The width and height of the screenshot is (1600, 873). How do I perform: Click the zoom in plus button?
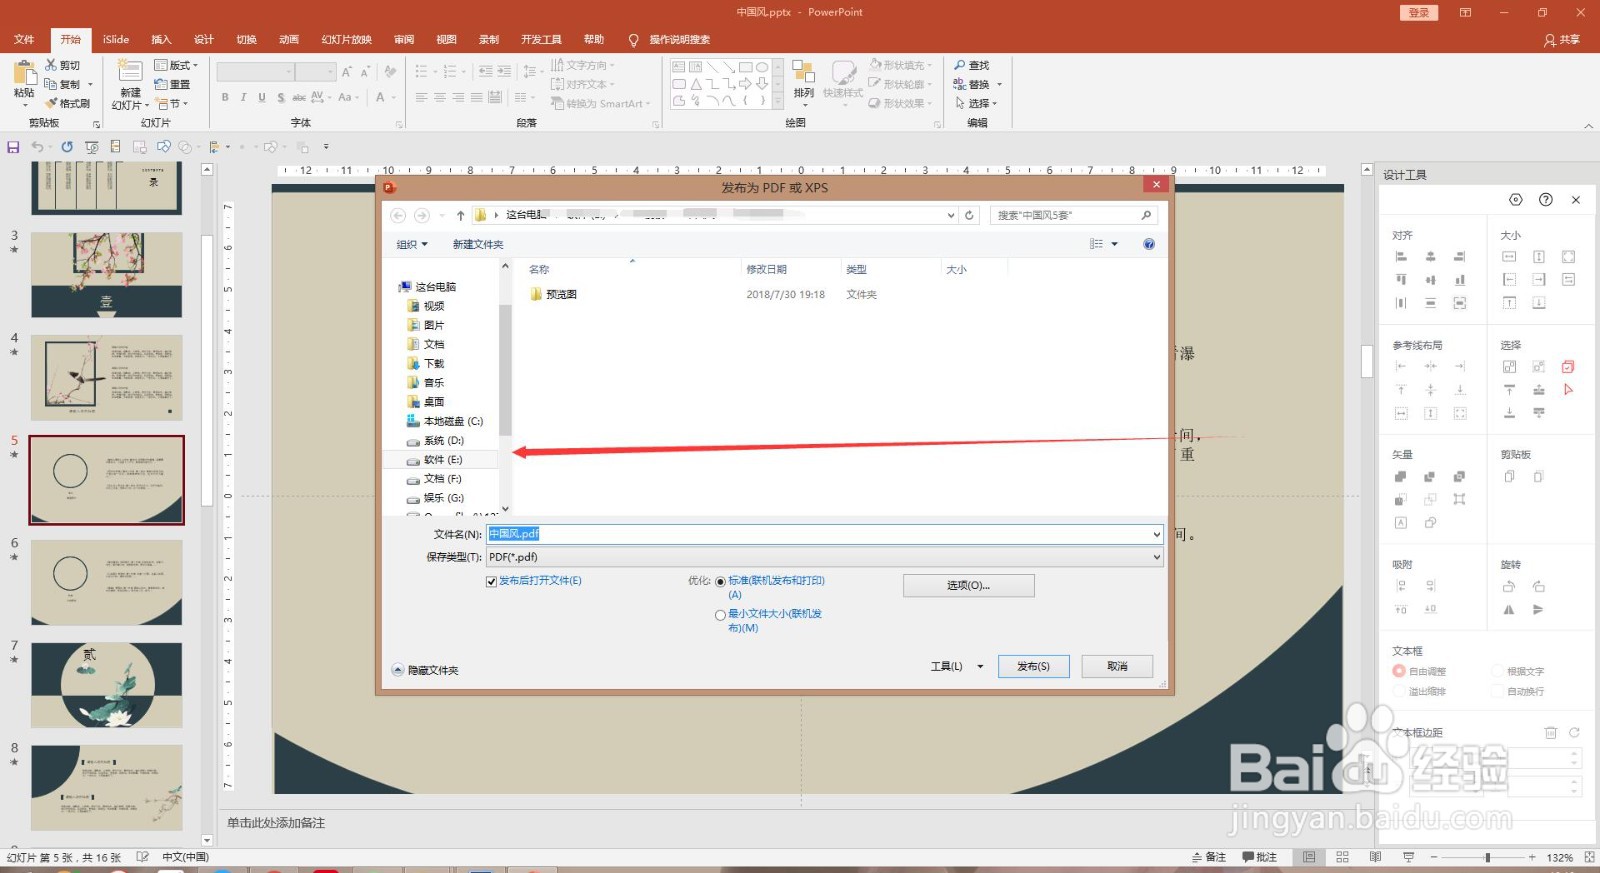click(1532, 857)
